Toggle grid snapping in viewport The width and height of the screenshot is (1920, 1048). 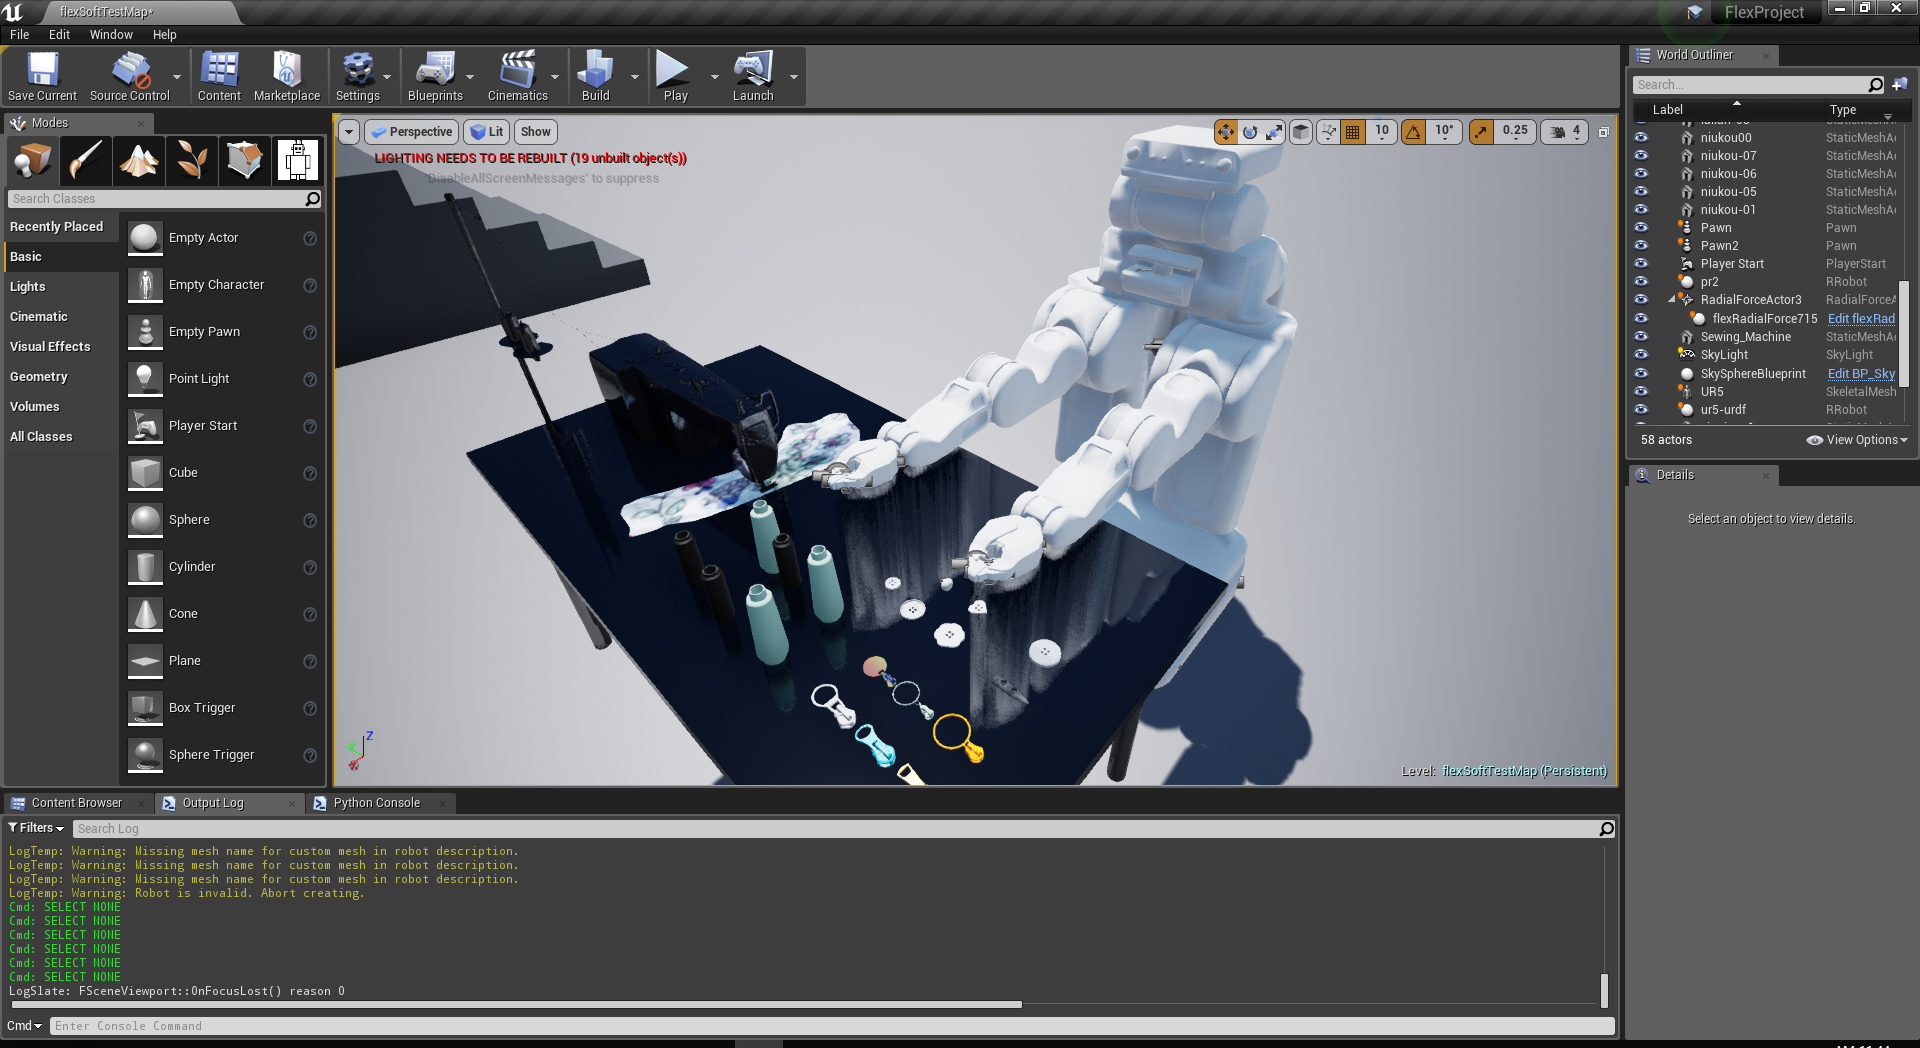tap(1353, 132)
